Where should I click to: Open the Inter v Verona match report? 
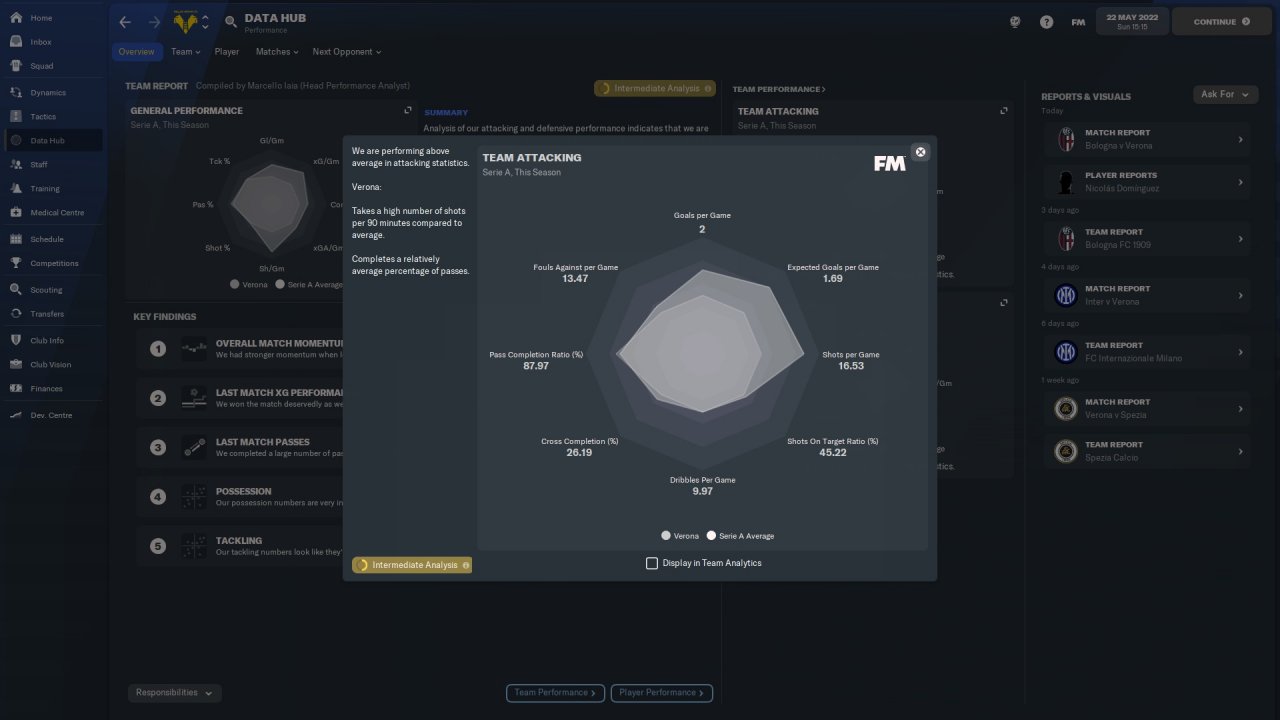click(1149, 295)
